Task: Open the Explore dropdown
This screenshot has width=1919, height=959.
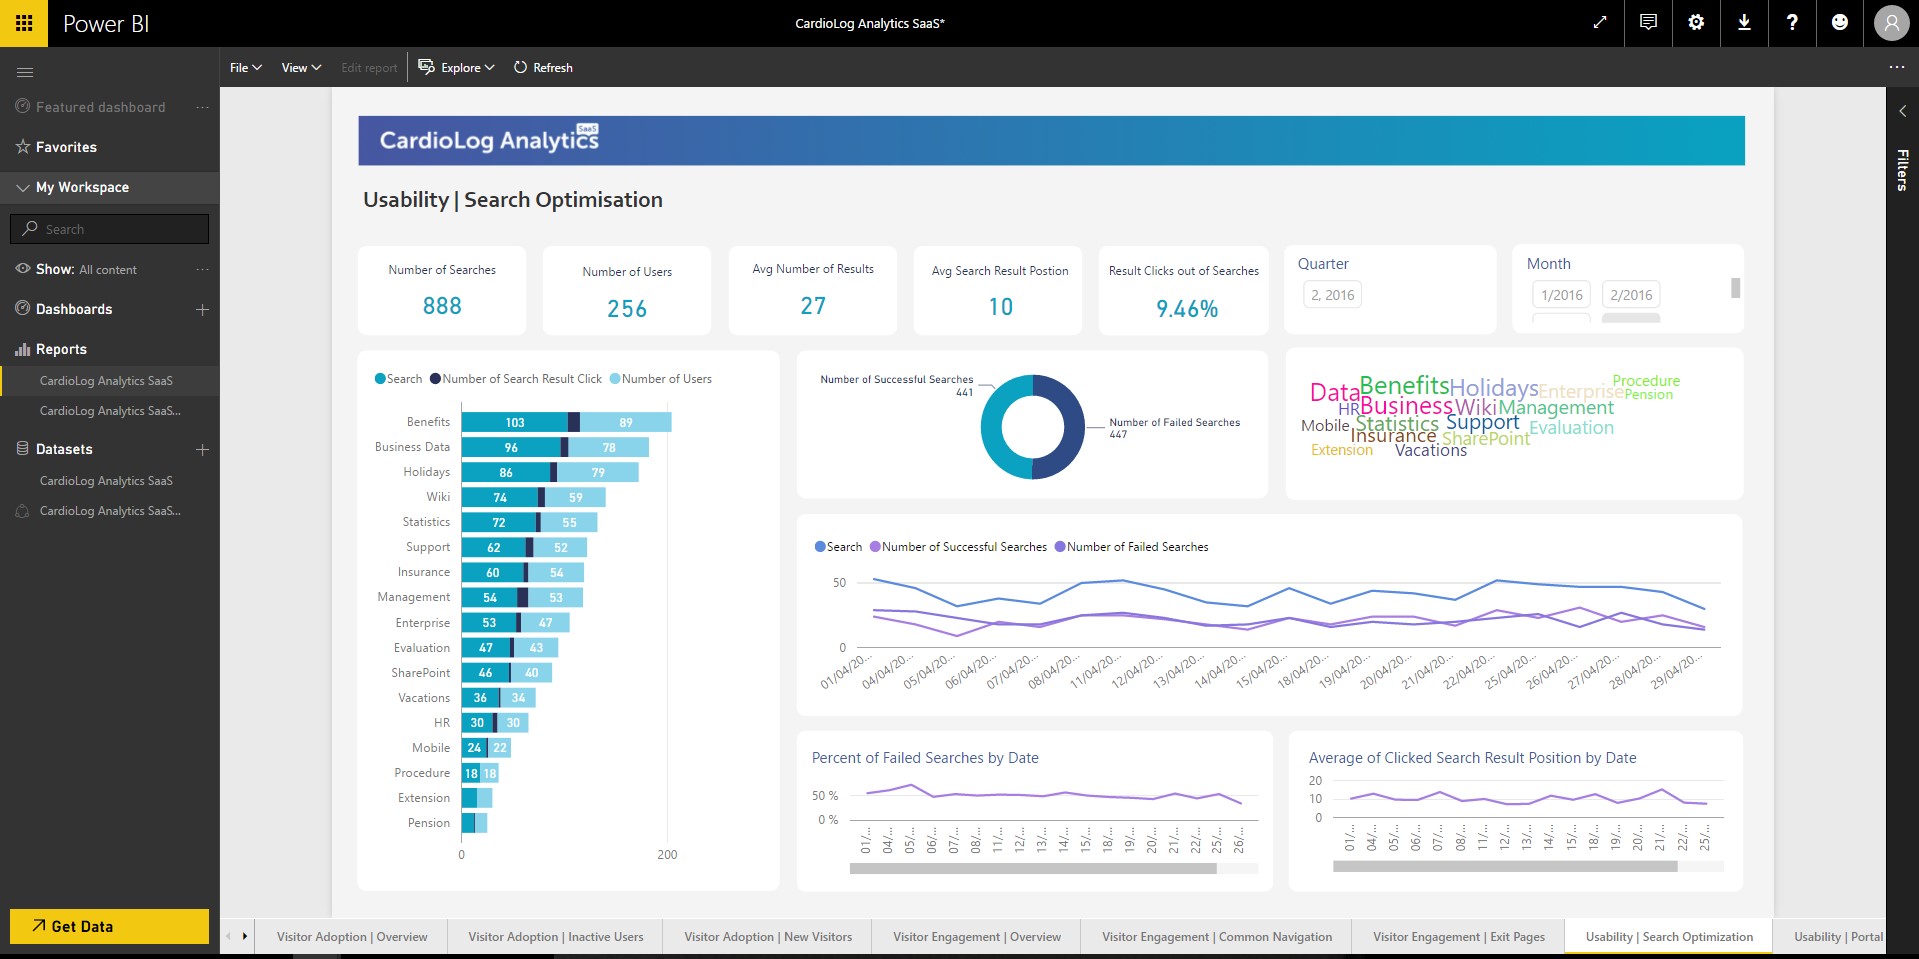Action: [457, 68]
